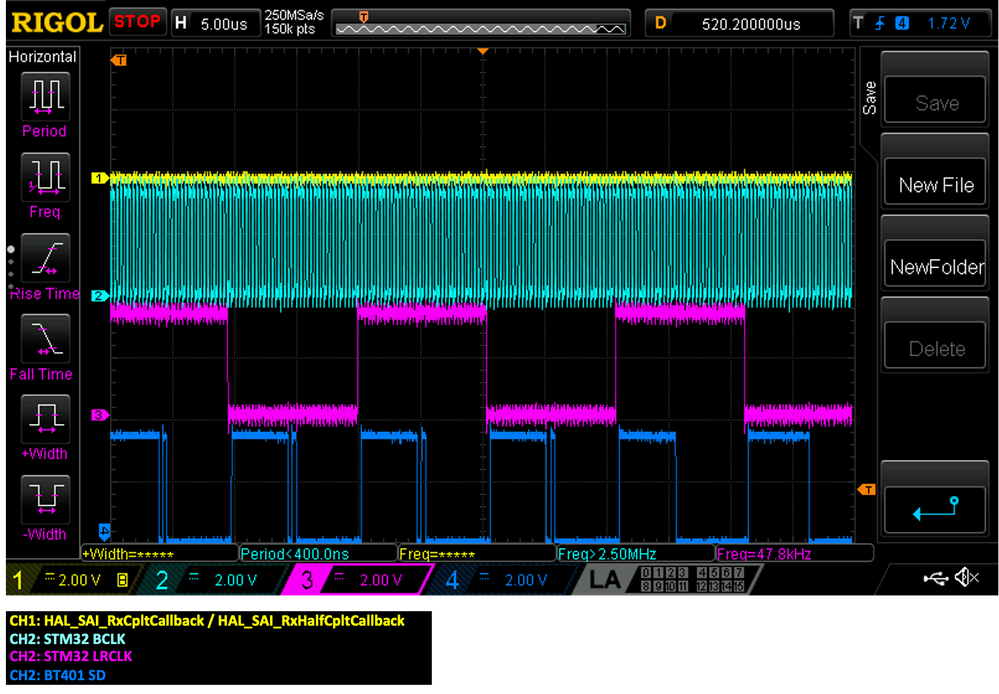Toggle the speaker sound icon
This screenshot has height=694, width=999.
pos(966,578)
